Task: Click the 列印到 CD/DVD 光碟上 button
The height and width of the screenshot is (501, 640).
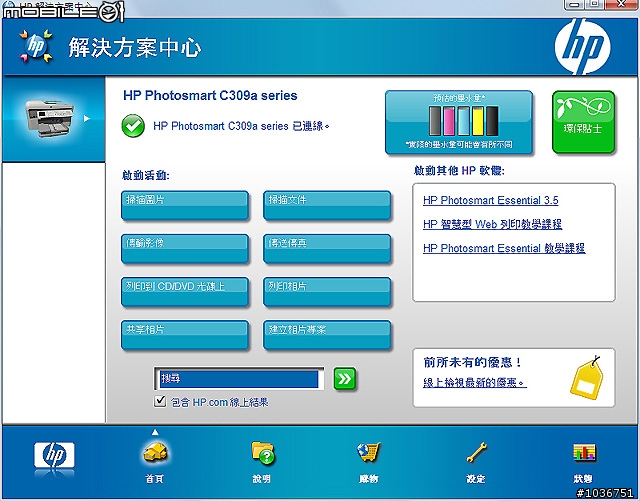Action: coord(184,292)
